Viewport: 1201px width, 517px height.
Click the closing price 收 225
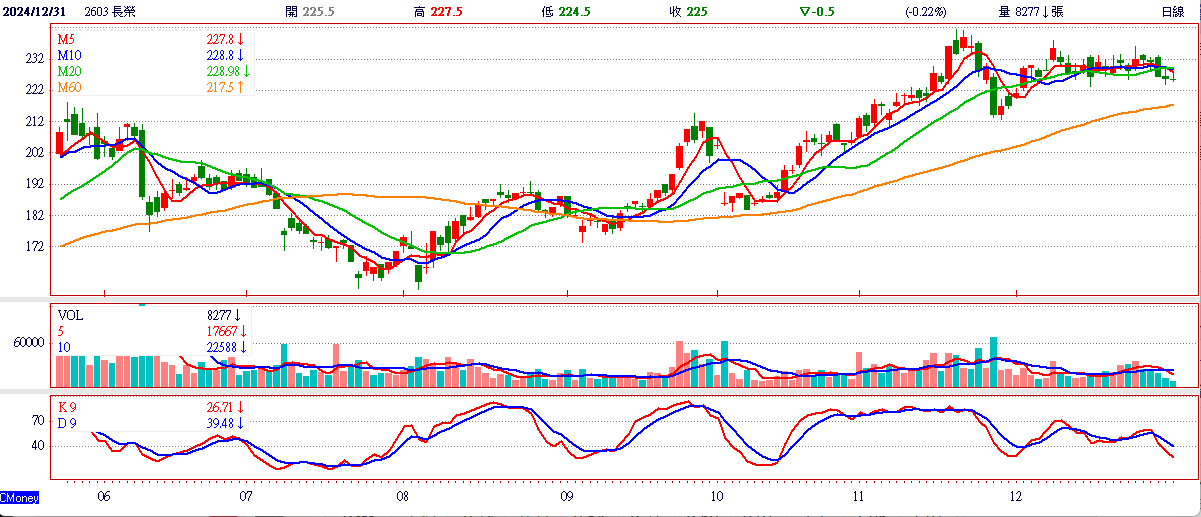[689, 12]
